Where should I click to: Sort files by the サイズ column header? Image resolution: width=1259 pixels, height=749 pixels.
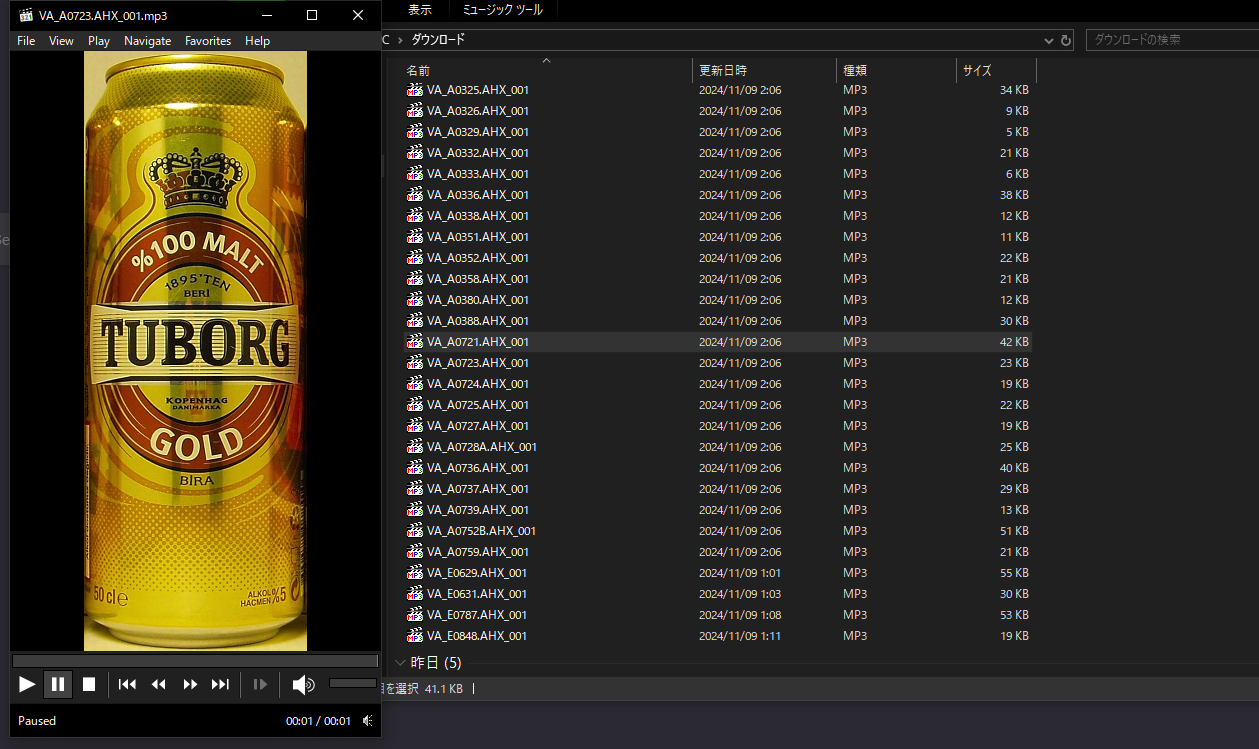click(x=976, y=70)
